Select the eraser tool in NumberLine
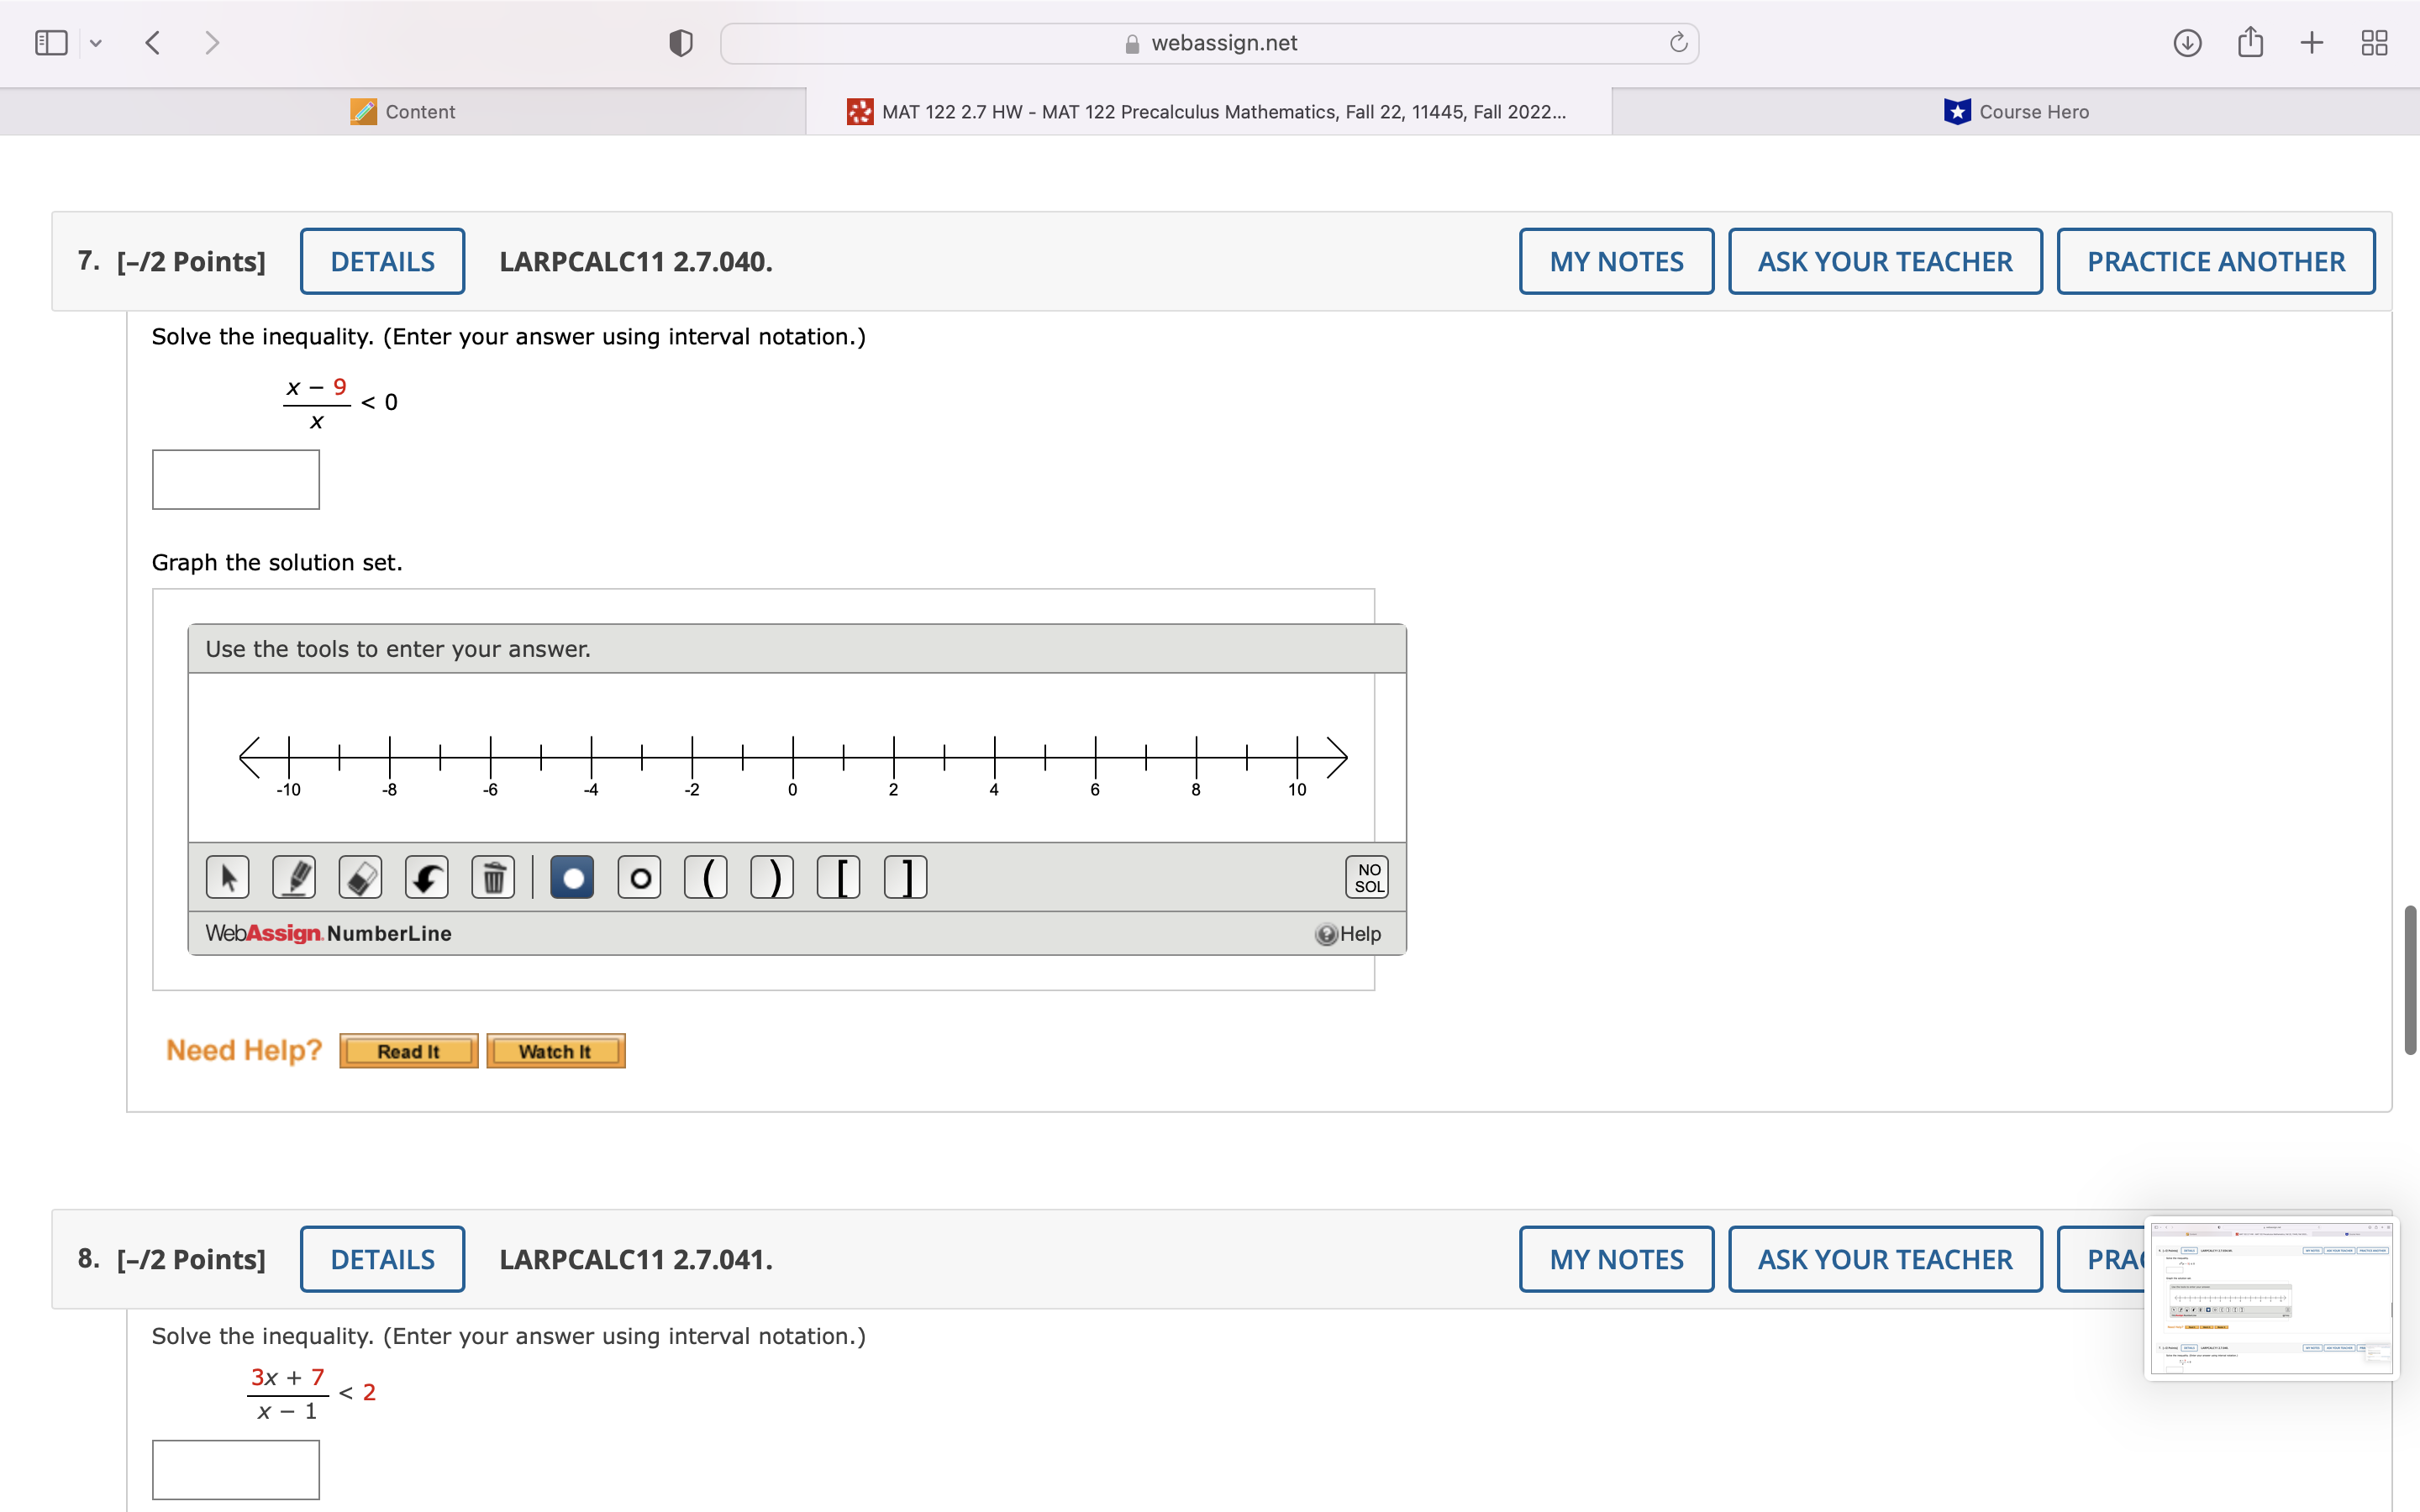This screenshot has width=2420, height=1512. pyautogui.click(x=360, y=877)
